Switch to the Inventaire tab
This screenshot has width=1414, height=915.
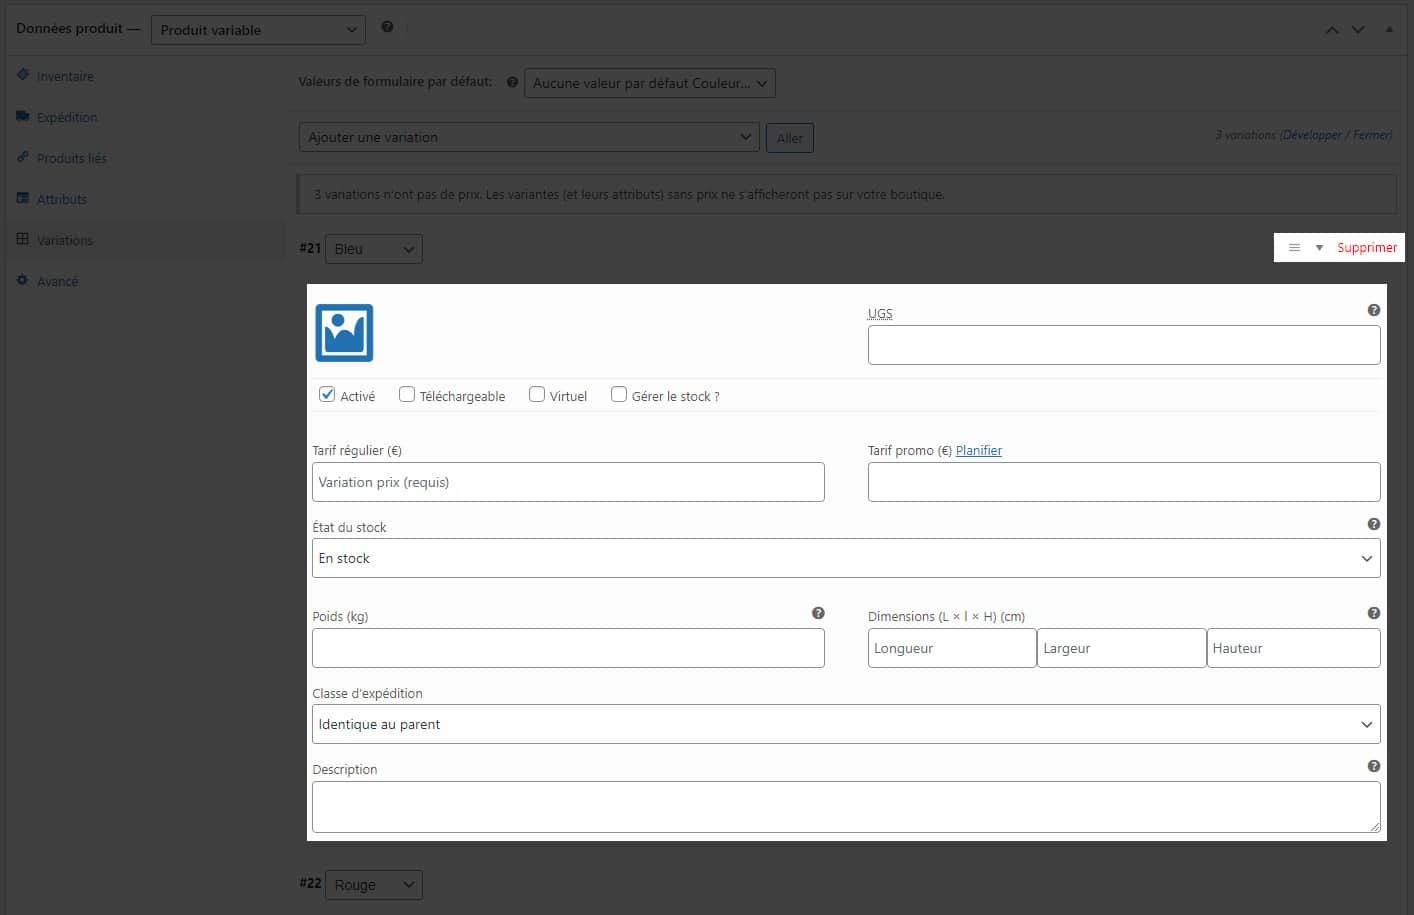coord(65,77)
